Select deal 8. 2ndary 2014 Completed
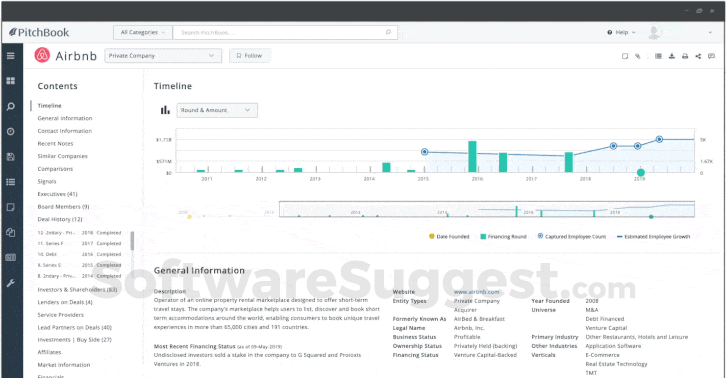Viewport: 726px width, 378px height. pos(79,276)
